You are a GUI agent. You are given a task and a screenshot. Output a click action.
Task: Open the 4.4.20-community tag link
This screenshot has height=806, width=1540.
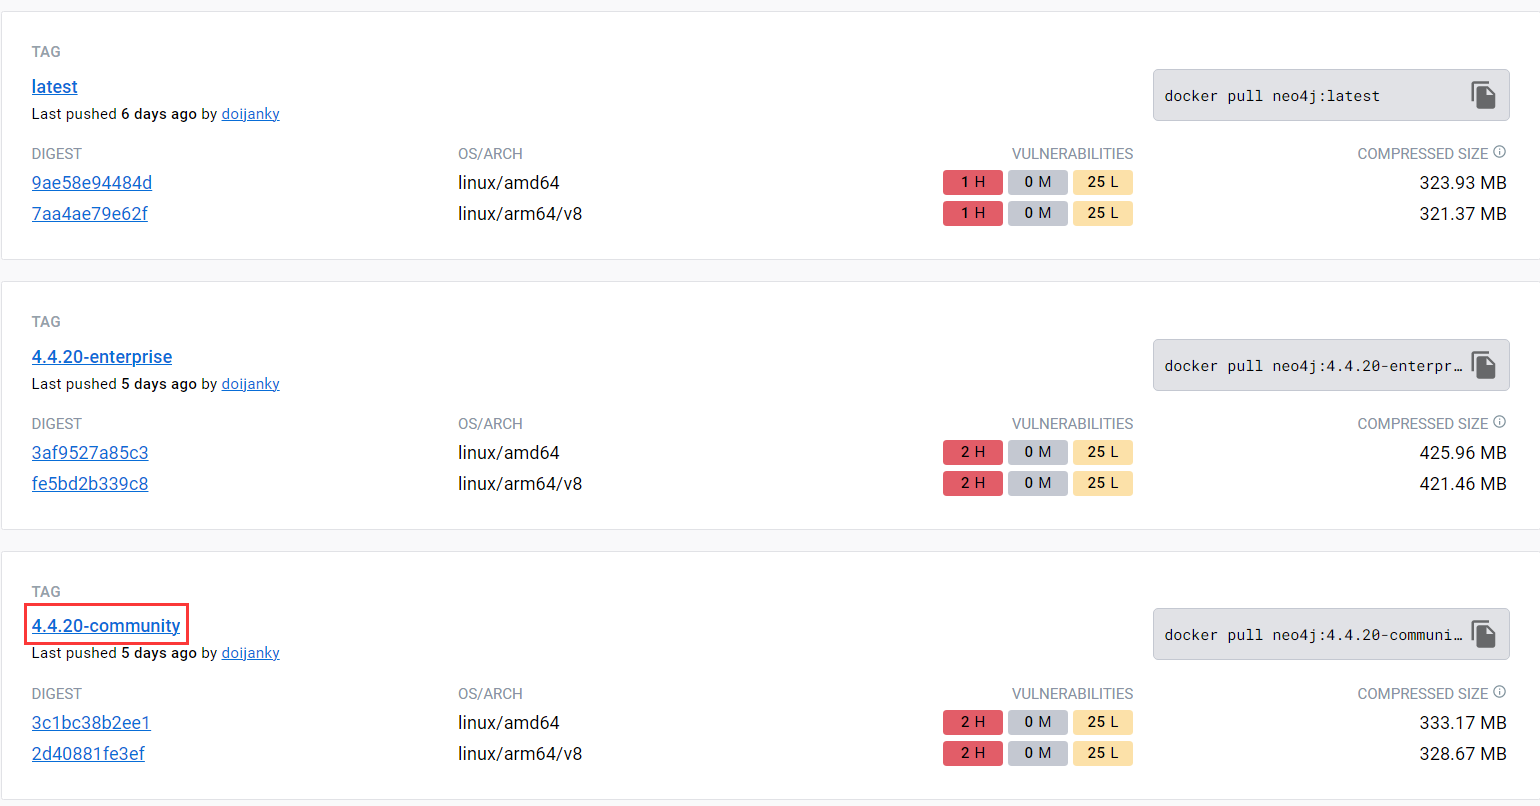point(106,626)
